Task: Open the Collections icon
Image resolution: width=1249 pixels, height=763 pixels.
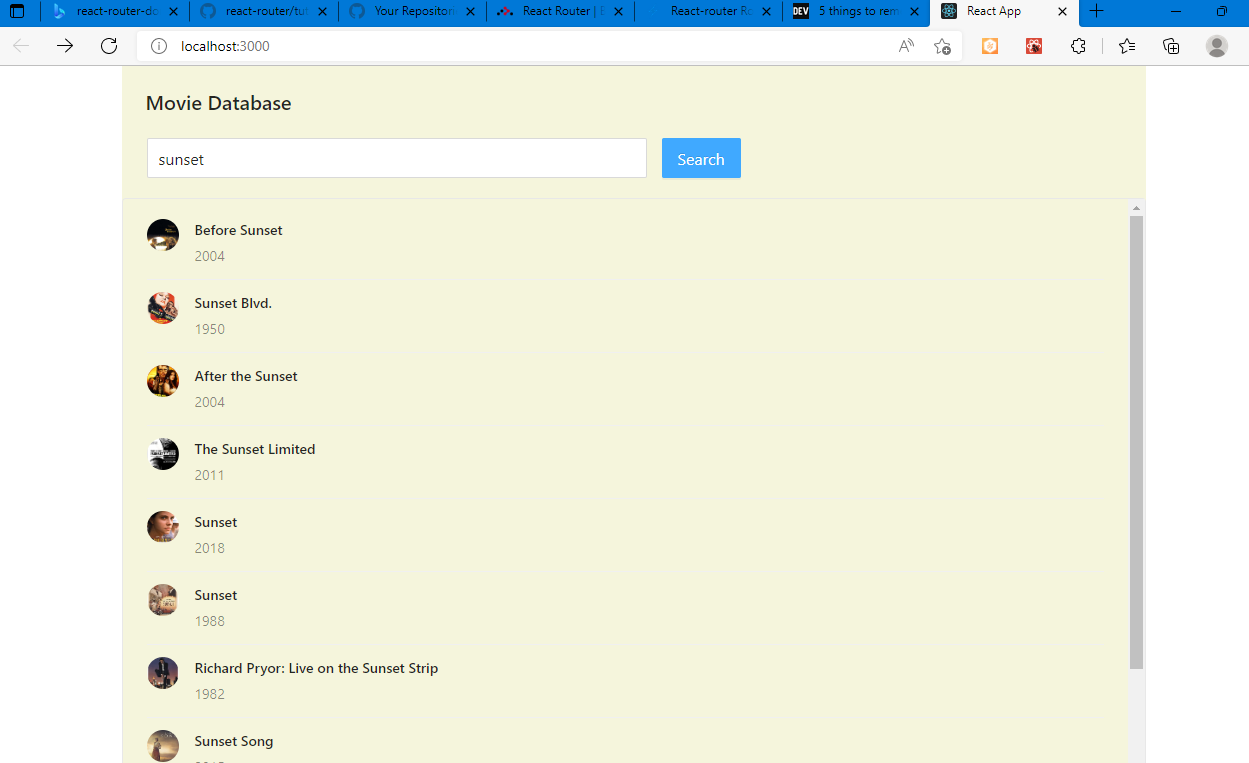Action: [x=1171, y=46]
